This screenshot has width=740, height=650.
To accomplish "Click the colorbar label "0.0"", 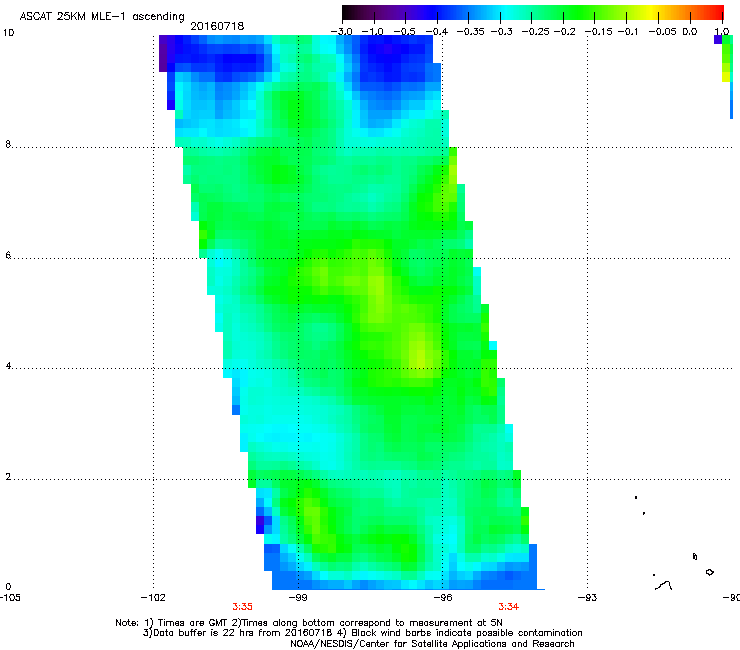I will (690, 32).
